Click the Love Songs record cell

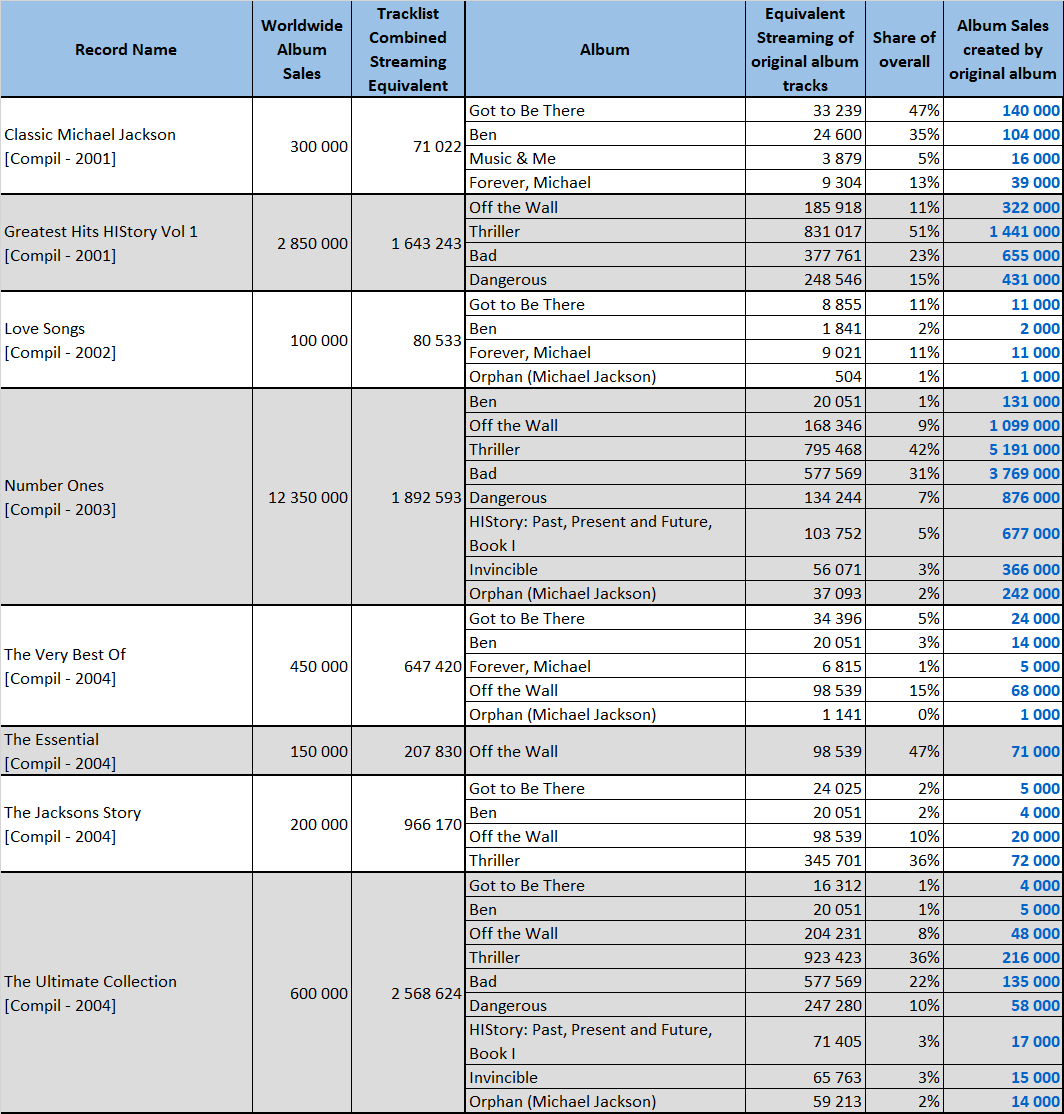pos(126,340)
